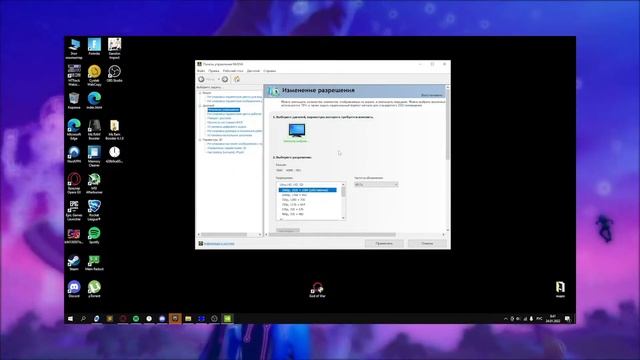The image size is (640, 360).
Task: Open Управление параметрами 3D in the tree
Action: (x=227, y=148)
